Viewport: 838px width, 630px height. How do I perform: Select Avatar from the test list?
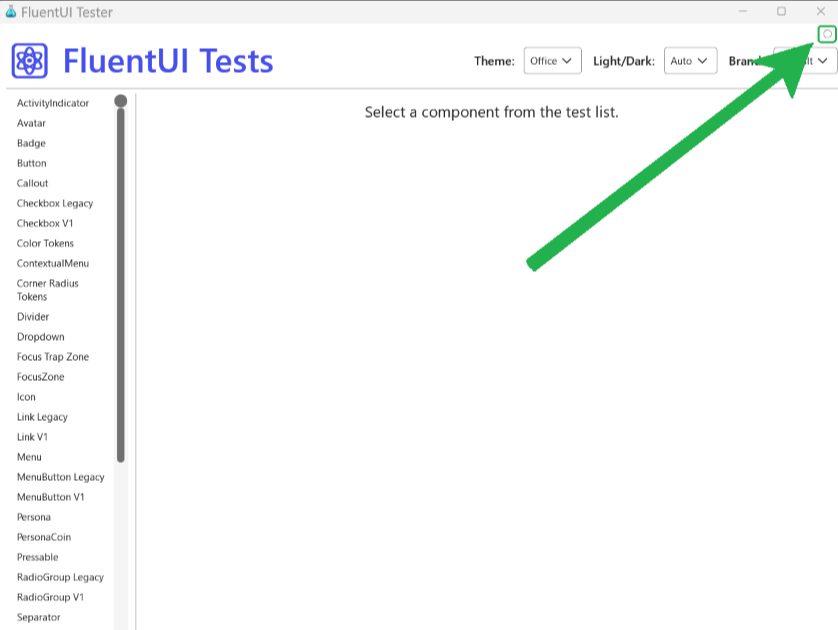pyautogui.click(x=31, y=123)
